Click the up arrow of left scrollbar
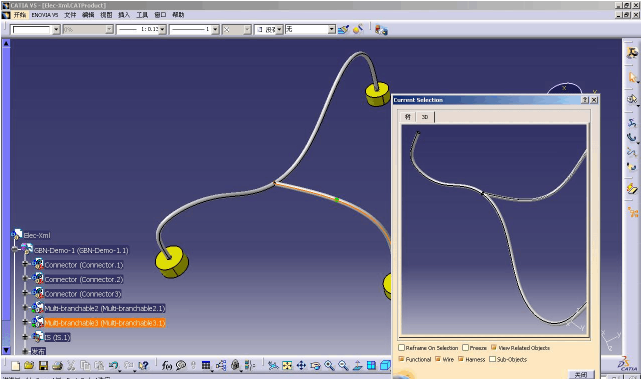 click(6, 43)
